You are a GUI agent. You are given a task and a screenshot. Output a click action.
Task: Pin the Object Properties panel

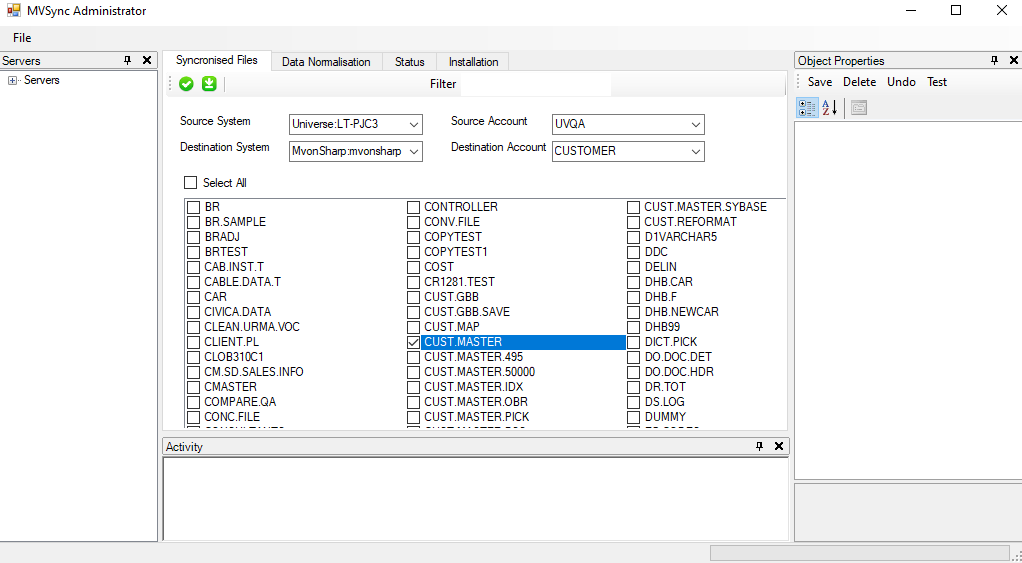coord(995,61)
